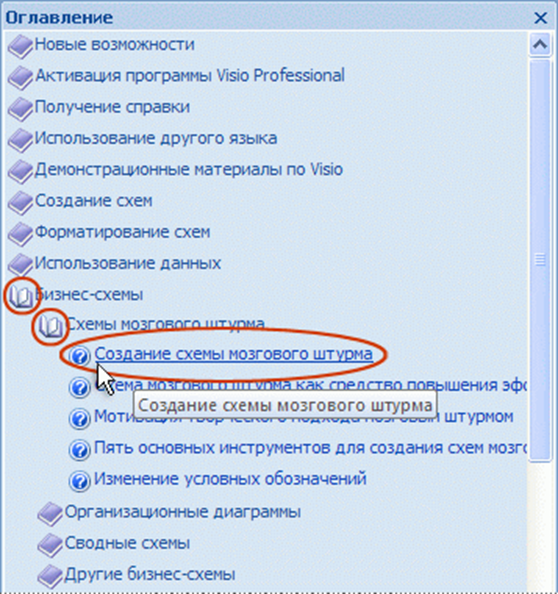Click the help icon for Изменение условных обозначений

click(x=80, y=481)
